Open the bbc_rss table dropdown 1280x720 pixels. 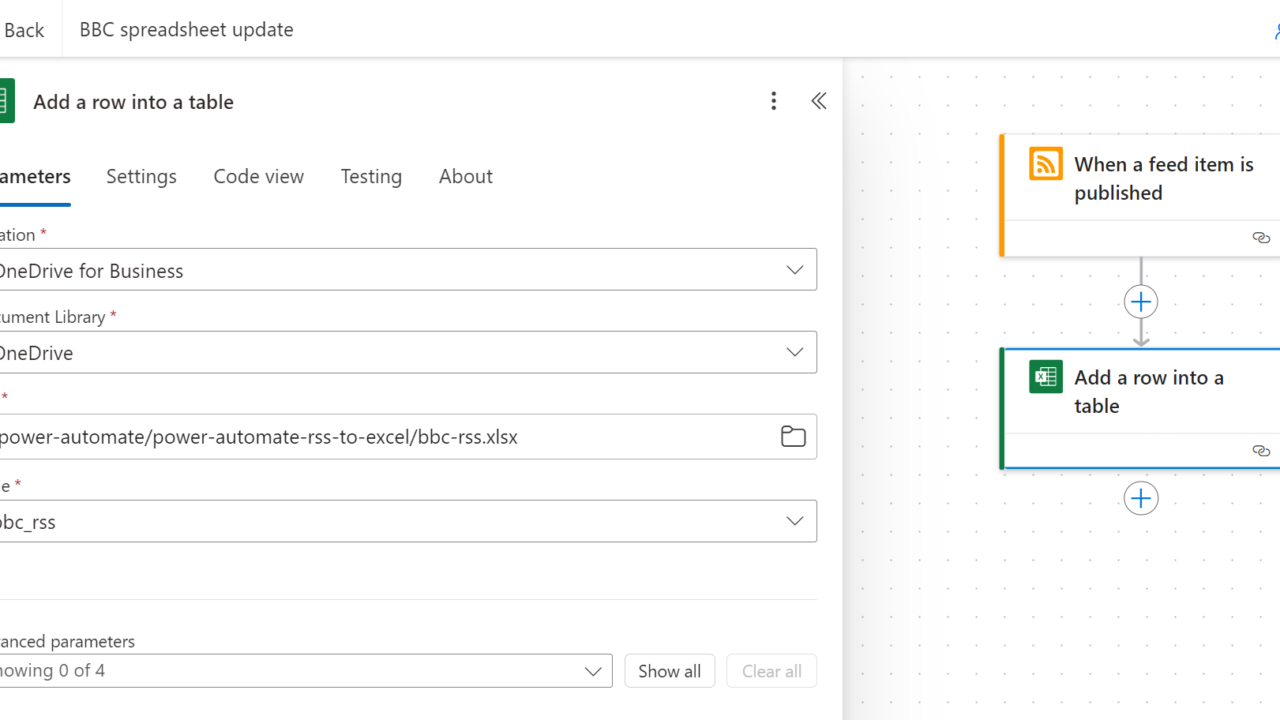point(795,521)
